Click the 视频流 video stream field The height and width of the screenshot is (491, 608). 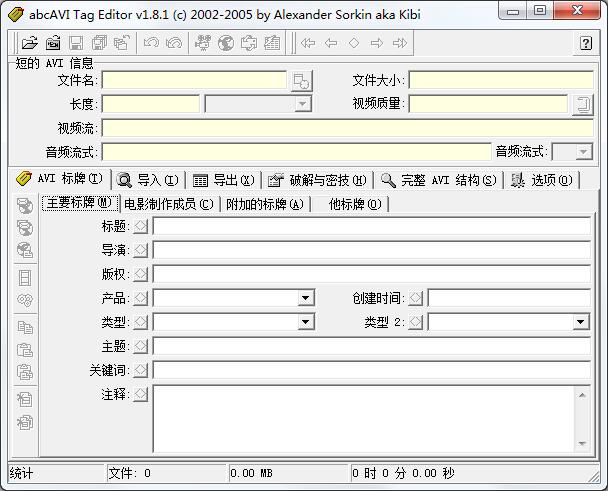pos(347,128)
